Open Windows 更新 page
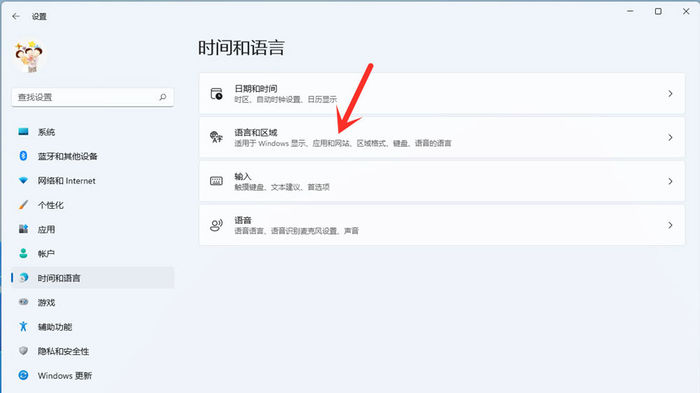This screenshot has height=393, width=700. point(92,376)
